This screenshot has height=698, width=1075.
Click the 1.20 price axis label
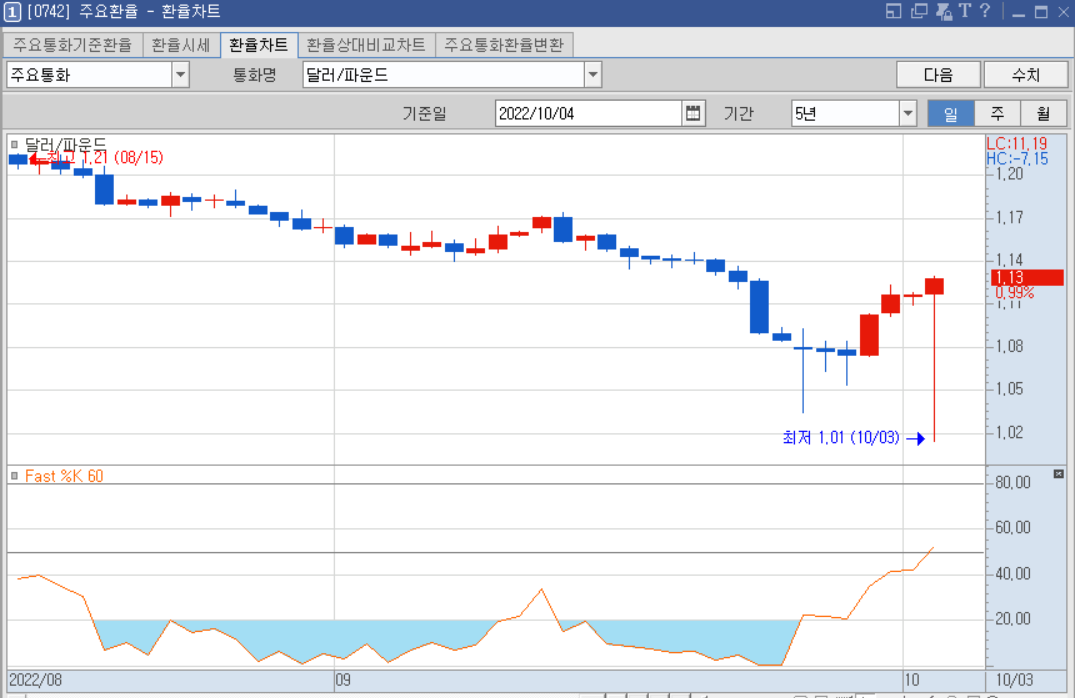click(1009, 174)
